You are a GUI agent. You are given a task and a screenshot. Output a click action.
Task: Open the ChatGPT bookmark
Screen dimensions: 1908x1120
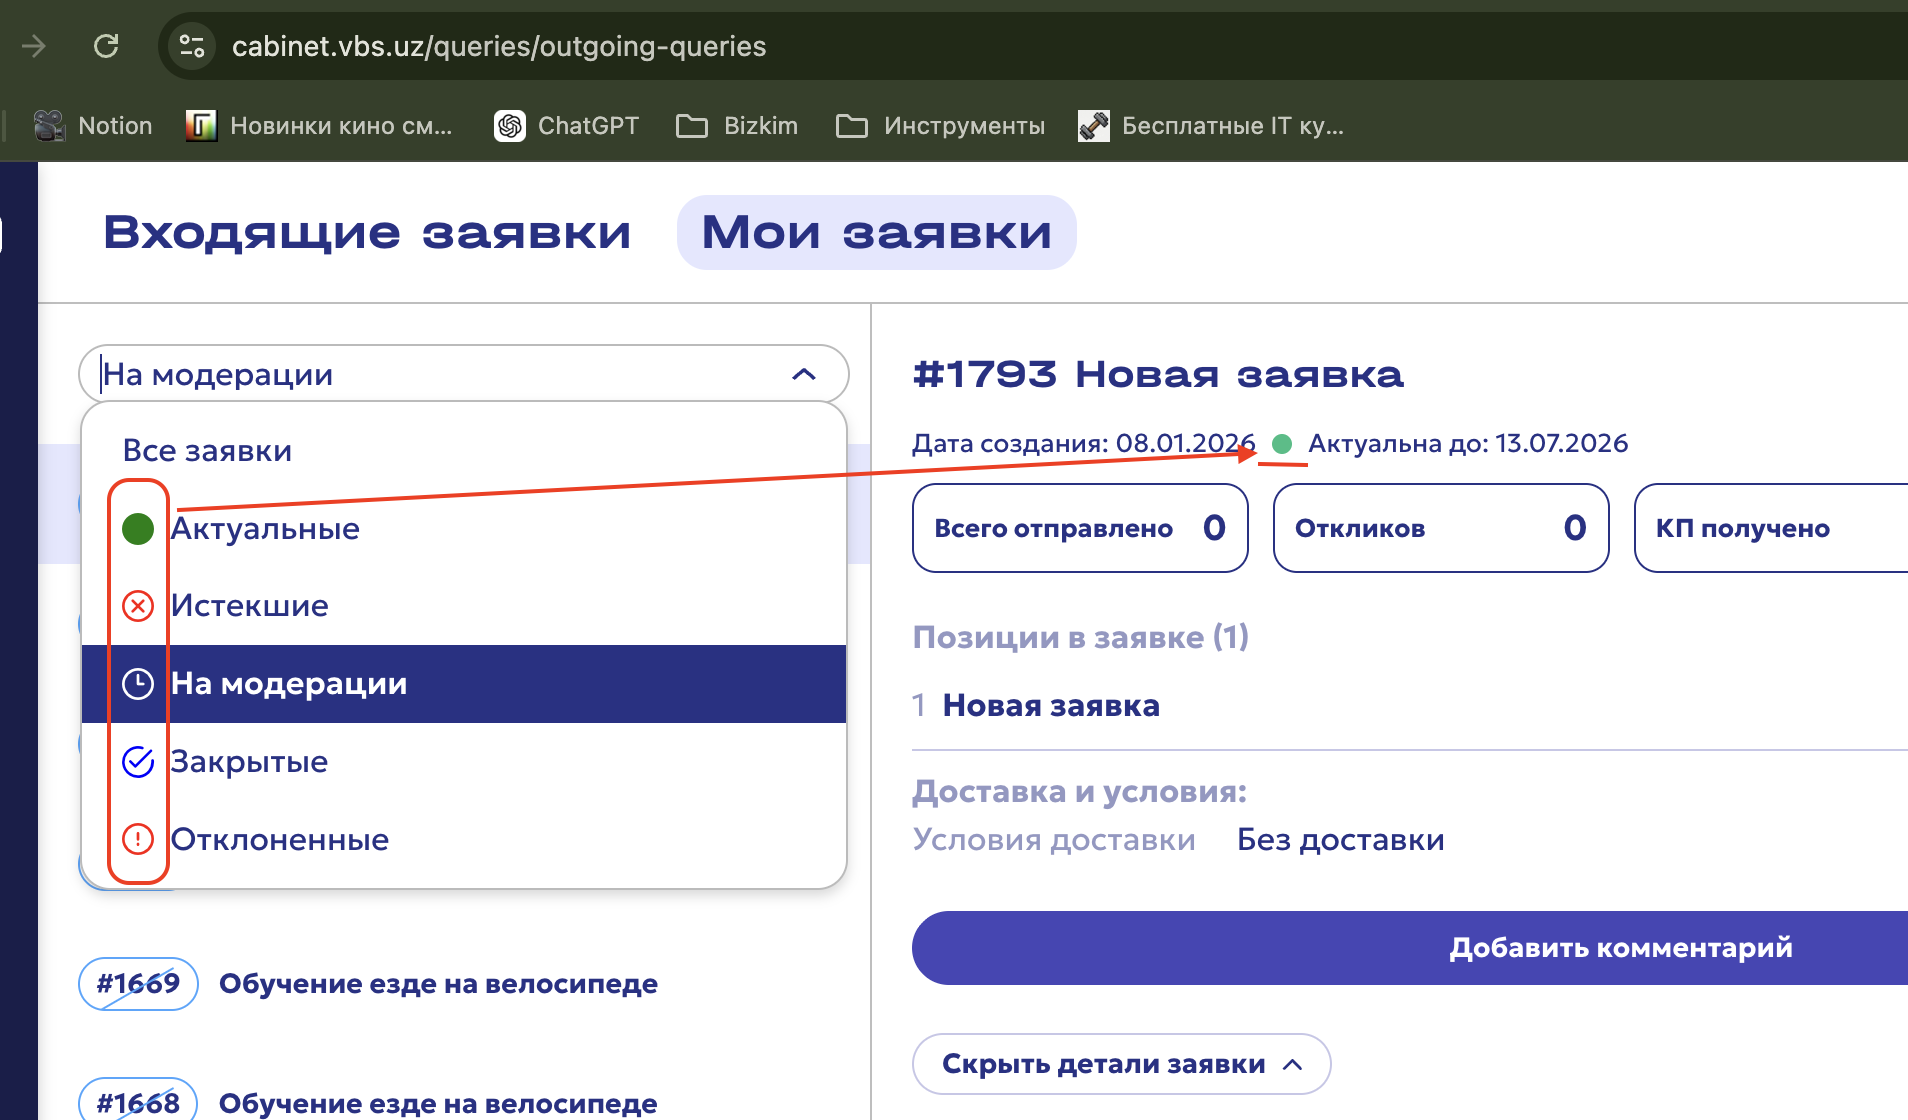567,126
